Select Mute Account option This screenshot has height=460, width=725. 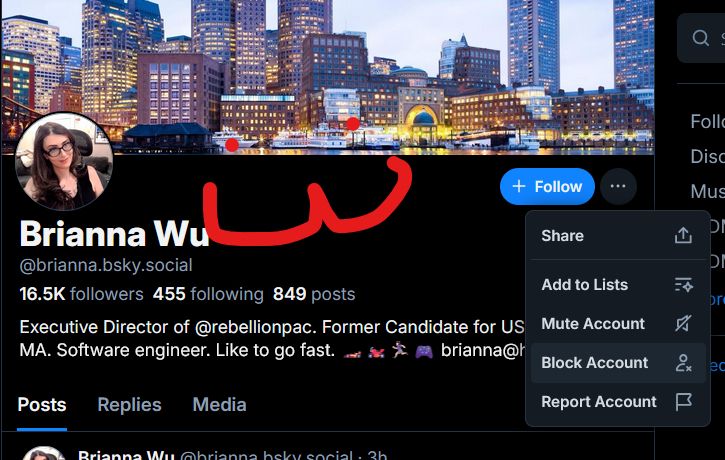(x=617, y=324)
